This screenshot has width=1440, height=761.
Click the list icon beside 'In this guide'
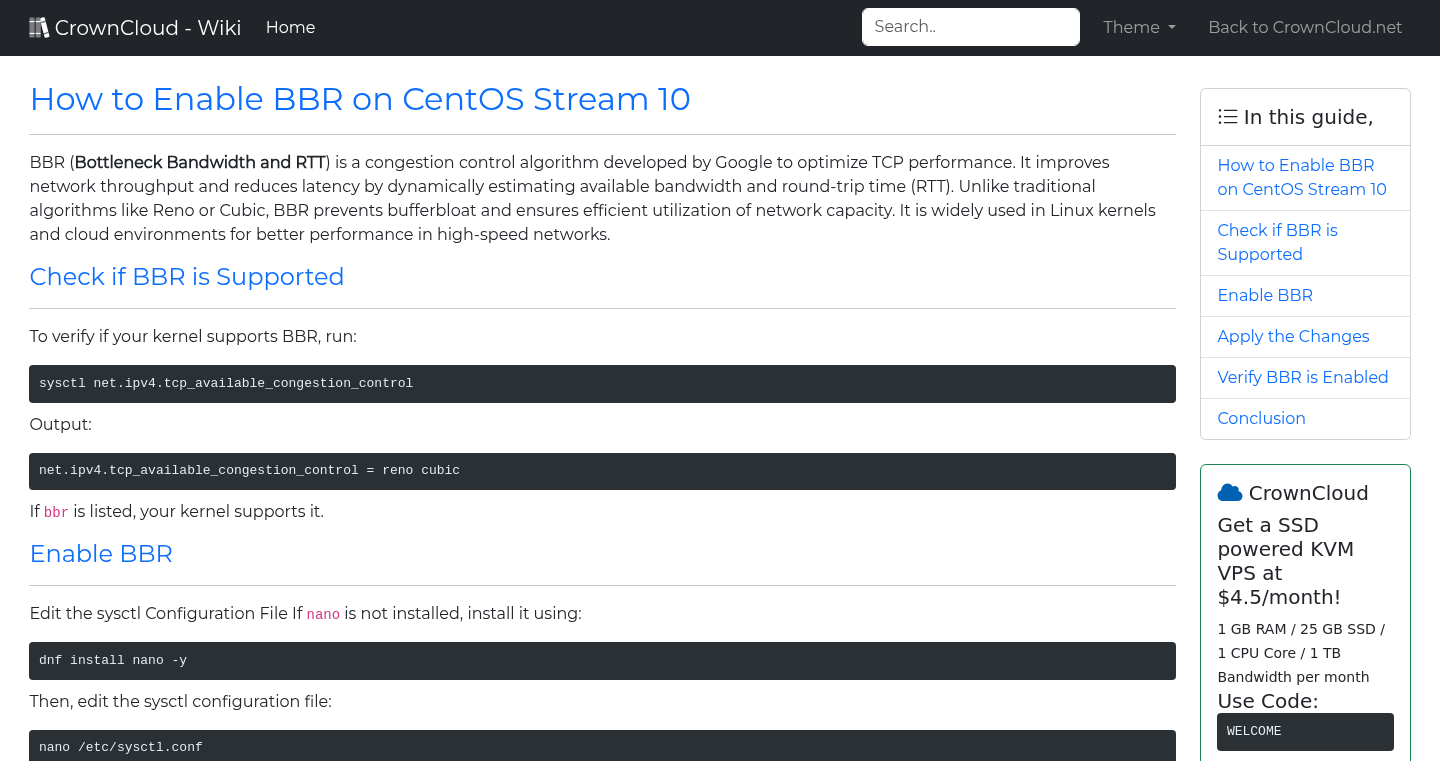1227,116
